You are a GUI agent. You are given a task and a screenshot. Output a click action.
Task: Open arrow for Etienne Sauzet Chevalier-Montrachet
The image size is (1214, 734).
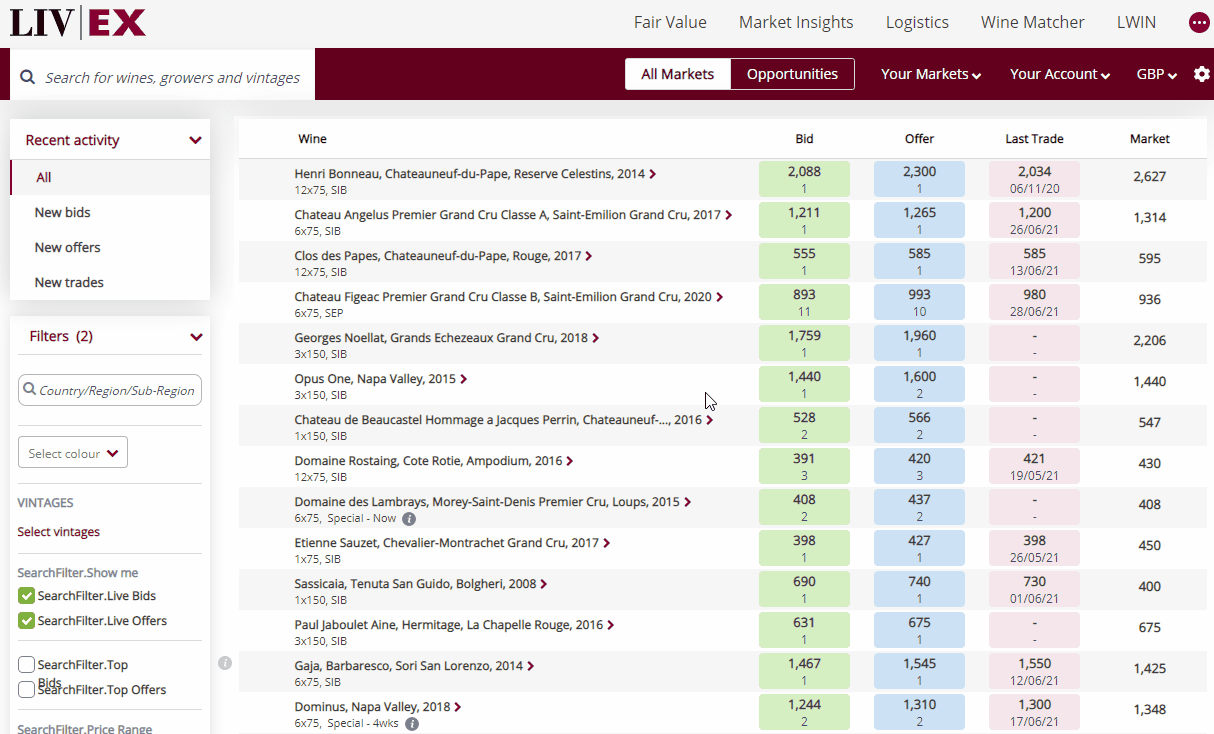tap(606, 543)
